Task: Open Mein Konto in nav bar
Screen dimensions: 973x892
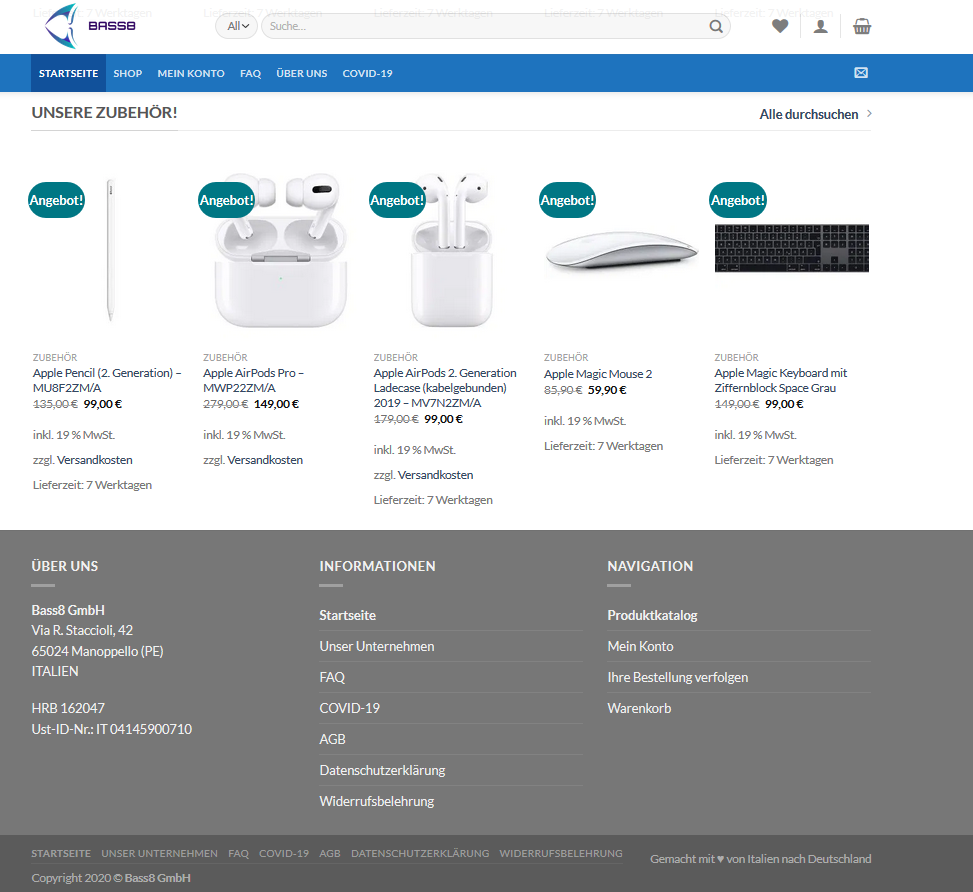Action: [191, 73]
